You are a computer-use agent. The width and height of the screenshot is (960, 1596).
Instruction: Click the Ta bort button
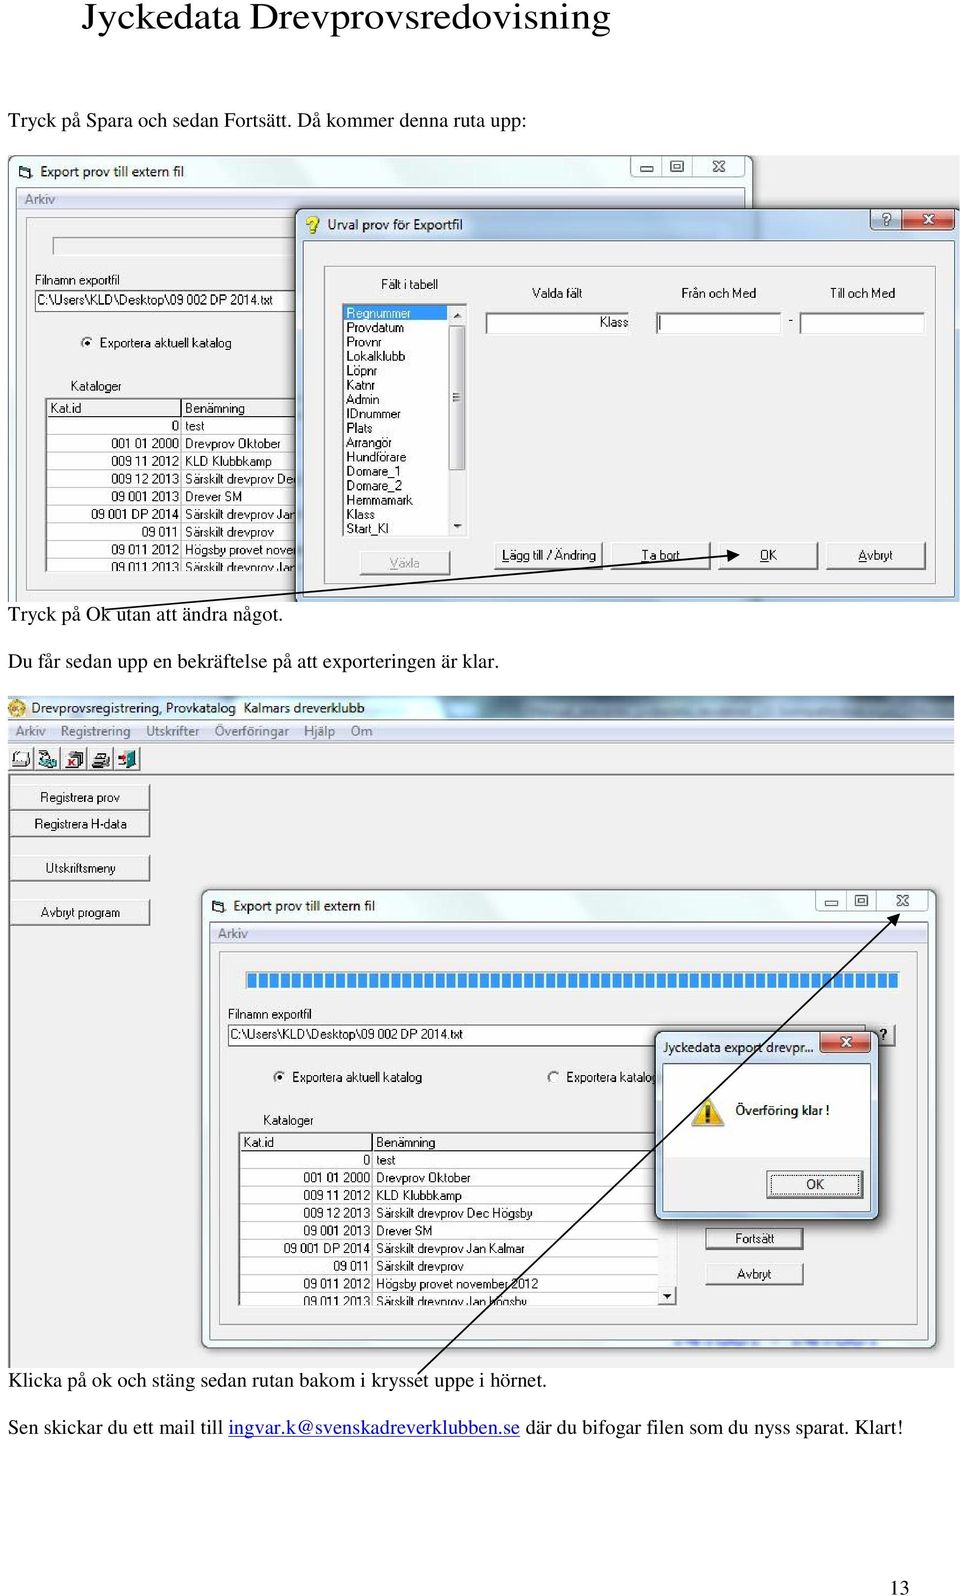pyautogui.click(x=660, y=555)
